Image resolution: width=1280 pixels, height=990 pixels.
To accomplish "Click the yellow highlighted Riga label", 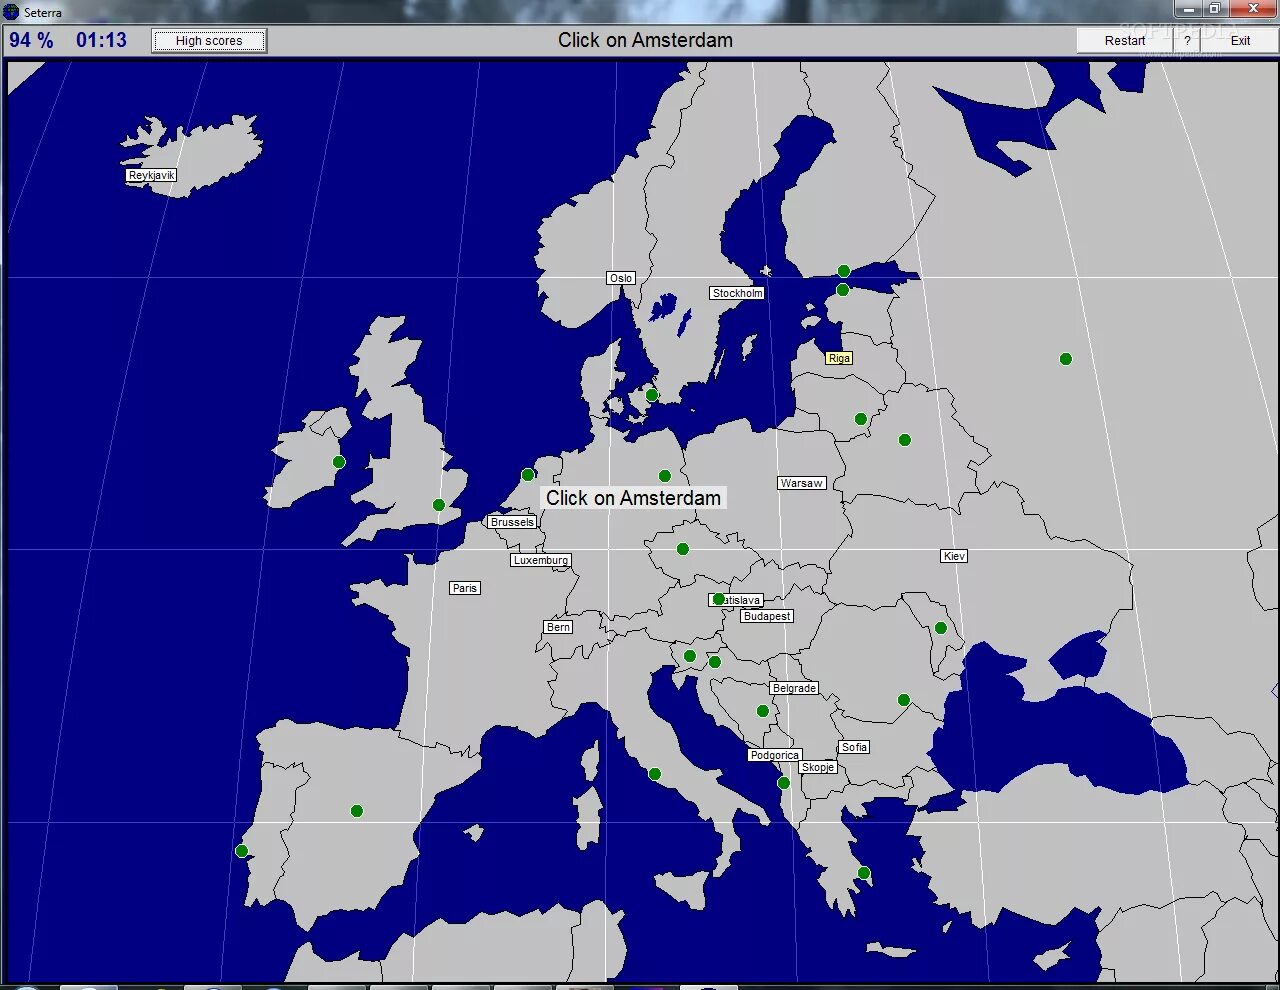I will (839, 358).
